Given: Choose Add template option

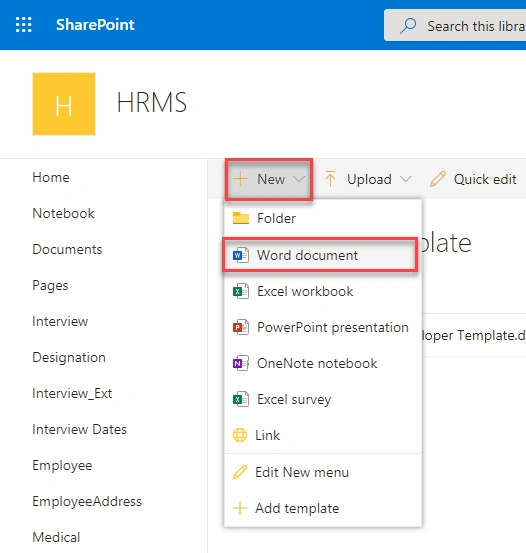Looking at the screenshot, I should pyautogui.click(x=323, y=508).
